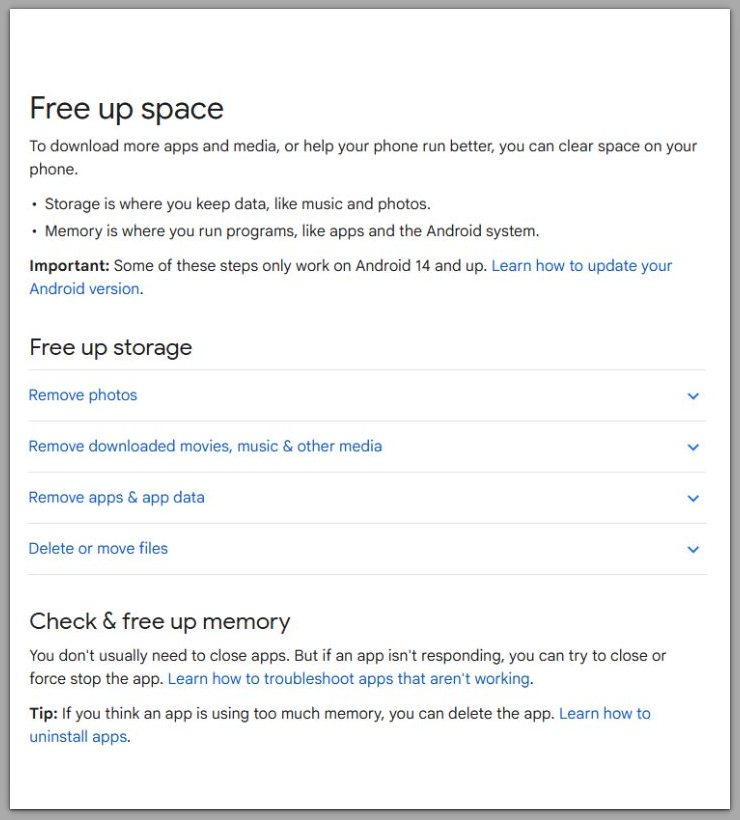This screenshot has height=820, width=740.
Task: Click the bold Important: label
Action: point(69,266)
